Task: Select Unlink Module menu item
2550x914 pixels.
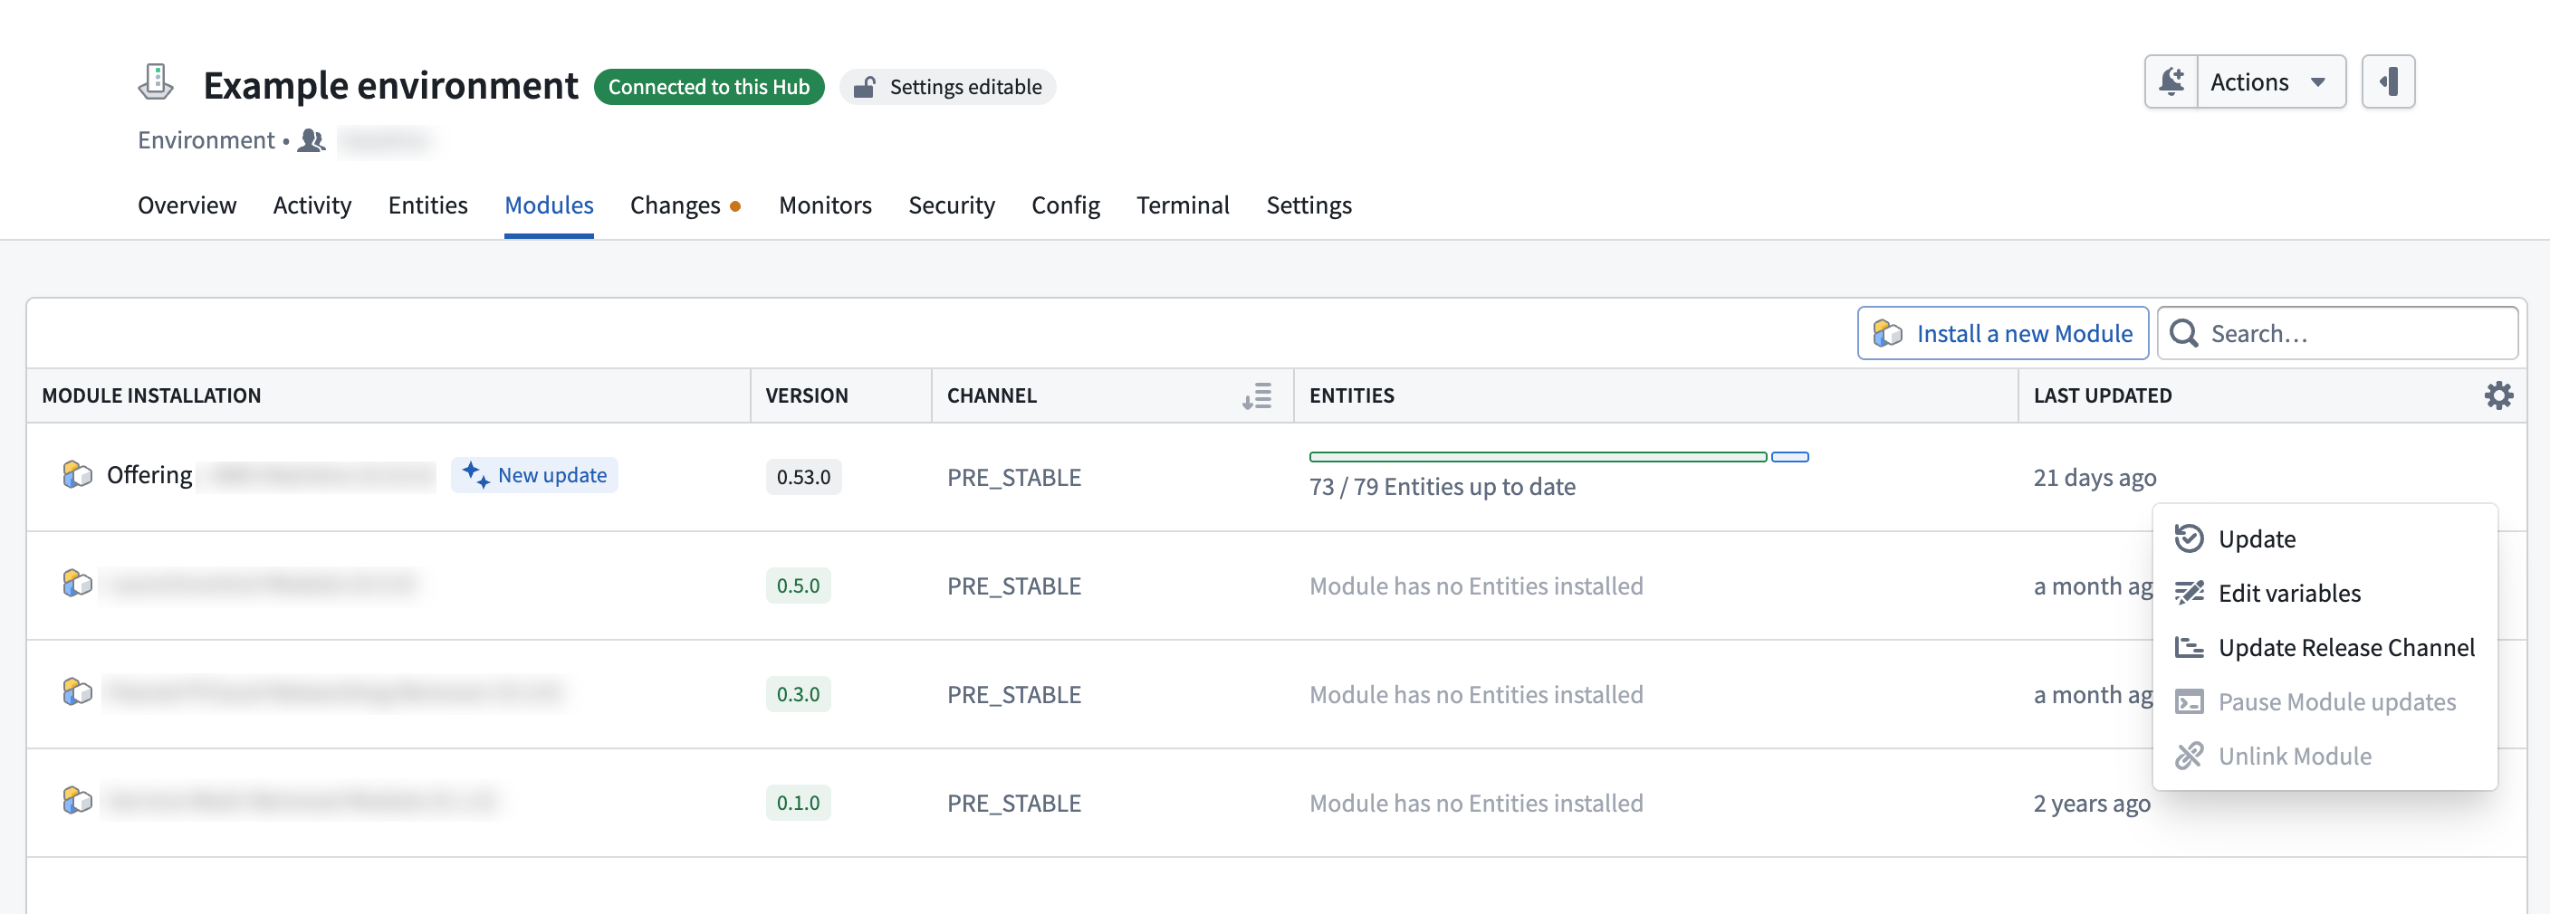Action: [x=2325, y=756]
